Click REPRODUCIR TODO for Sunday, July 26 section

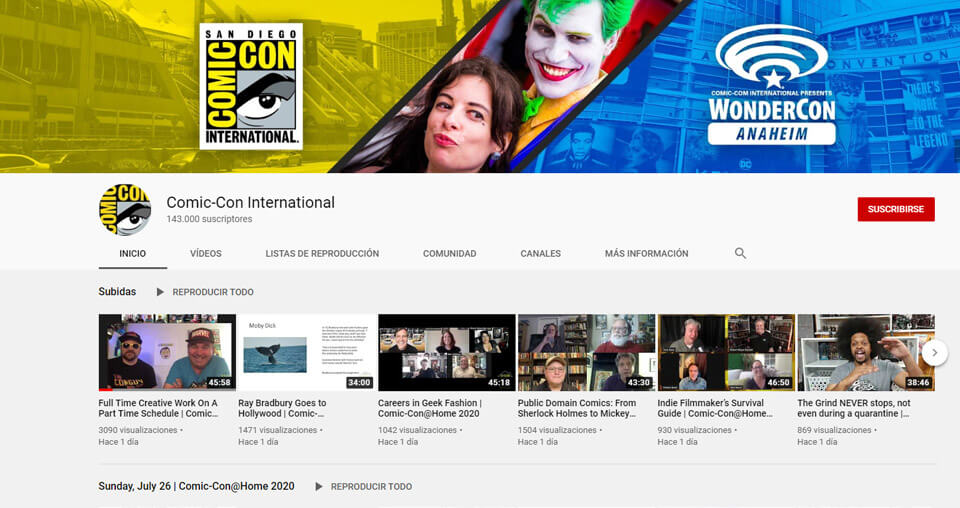coord(371,487)
